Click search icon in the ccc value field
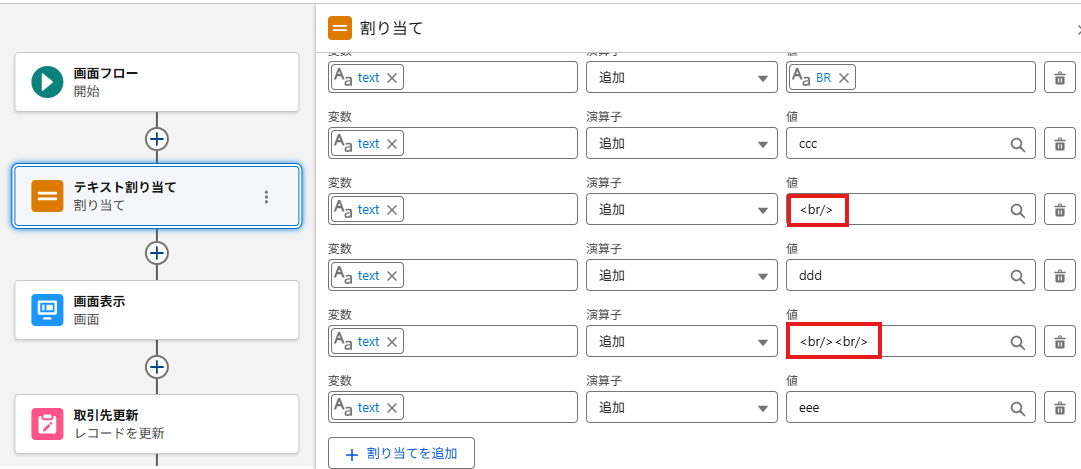 (x=1017, y=144)
